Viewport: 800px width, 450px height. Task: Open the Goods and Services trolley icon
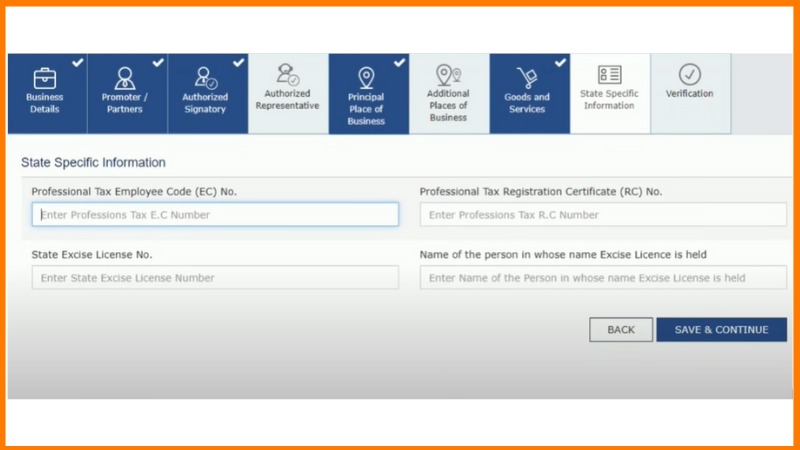point(527,78)
